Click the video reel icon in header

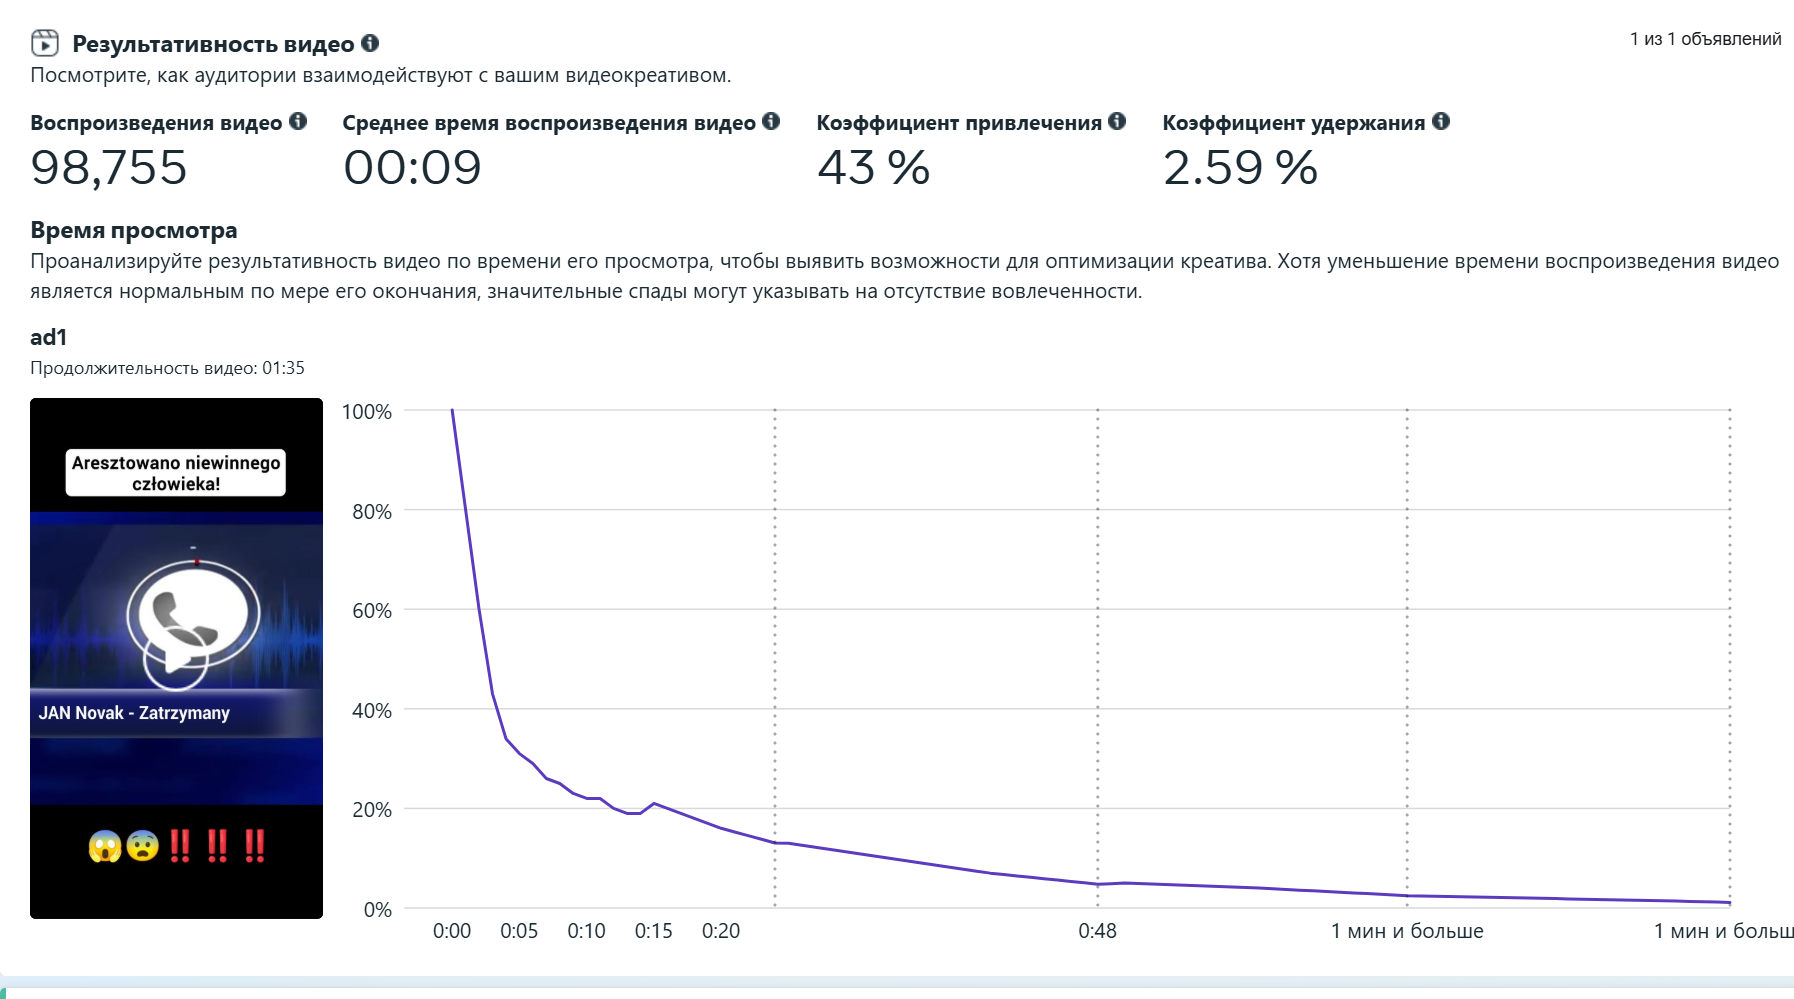(45, 43)
